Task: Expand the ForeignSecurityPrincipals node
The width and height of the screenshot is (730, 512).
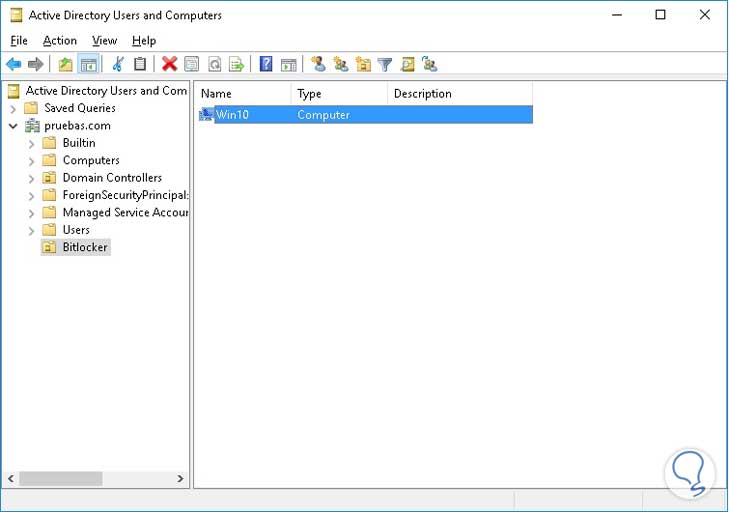Action: pos(31,196)
